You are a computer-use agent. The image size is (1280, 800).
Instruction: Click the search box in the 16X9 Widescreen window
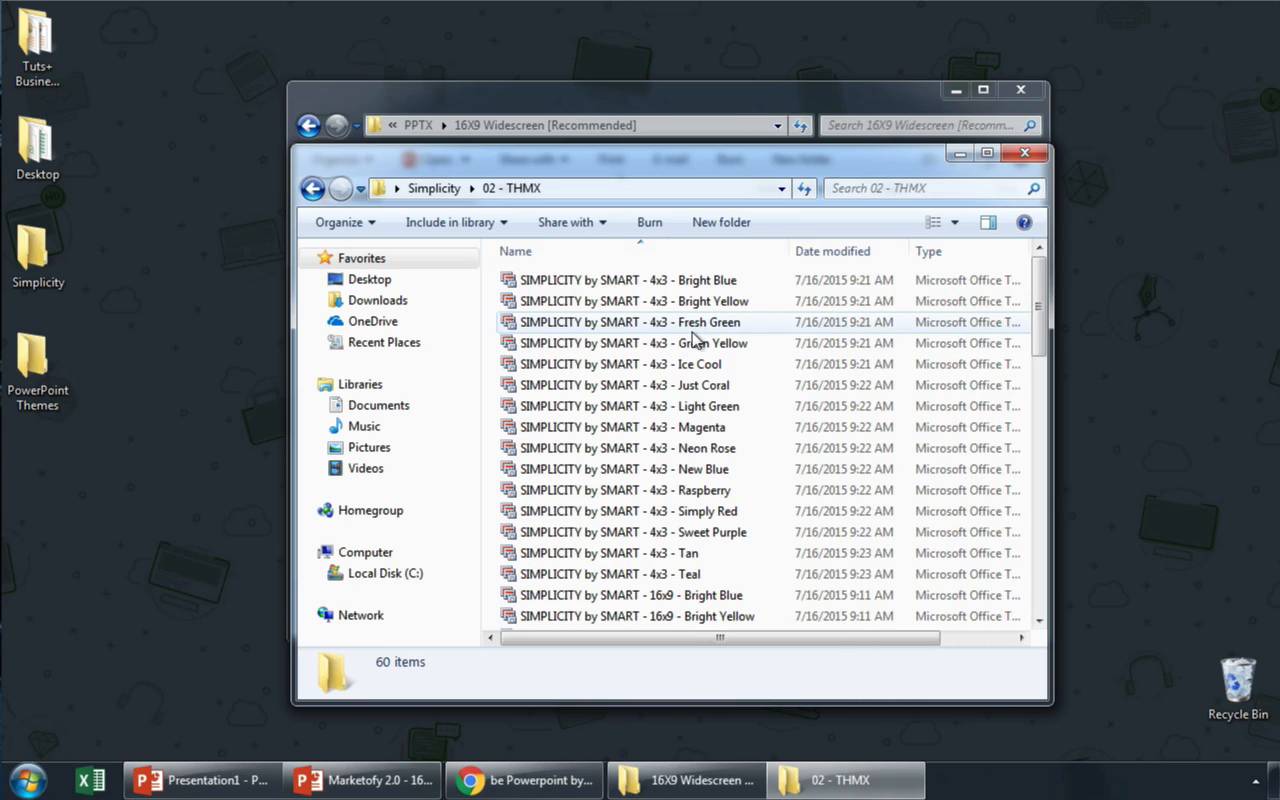(x=930, y=125)
